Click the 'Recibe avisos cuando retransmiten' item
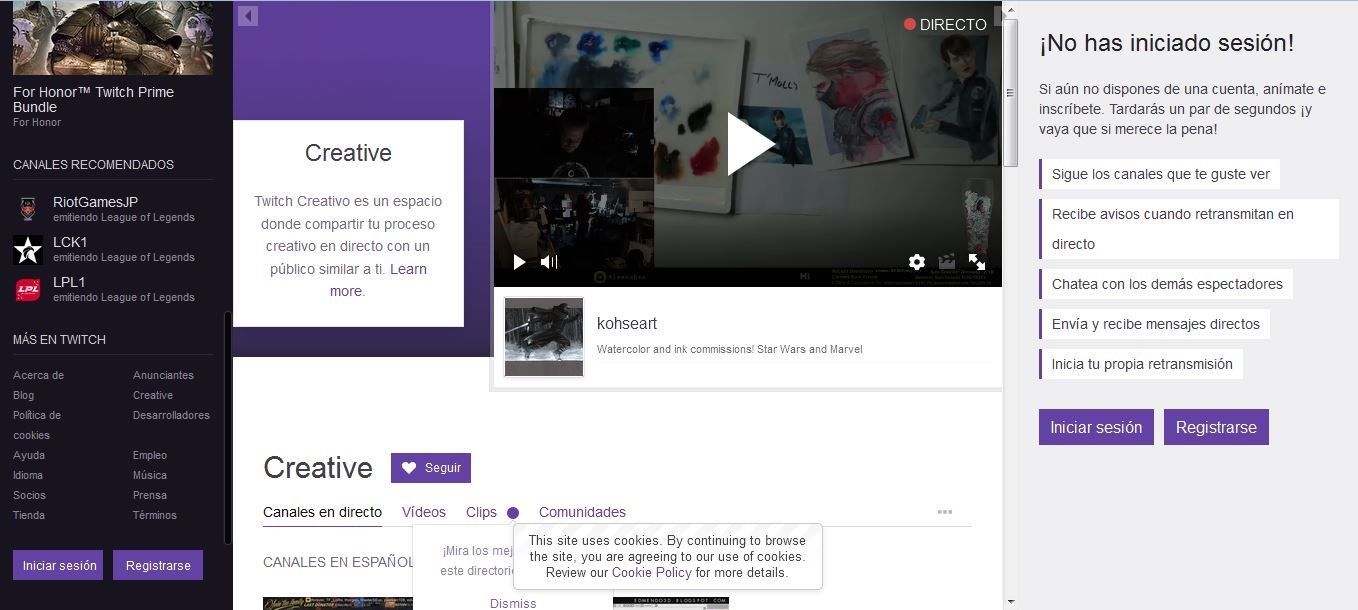 tap(1188, 229)
